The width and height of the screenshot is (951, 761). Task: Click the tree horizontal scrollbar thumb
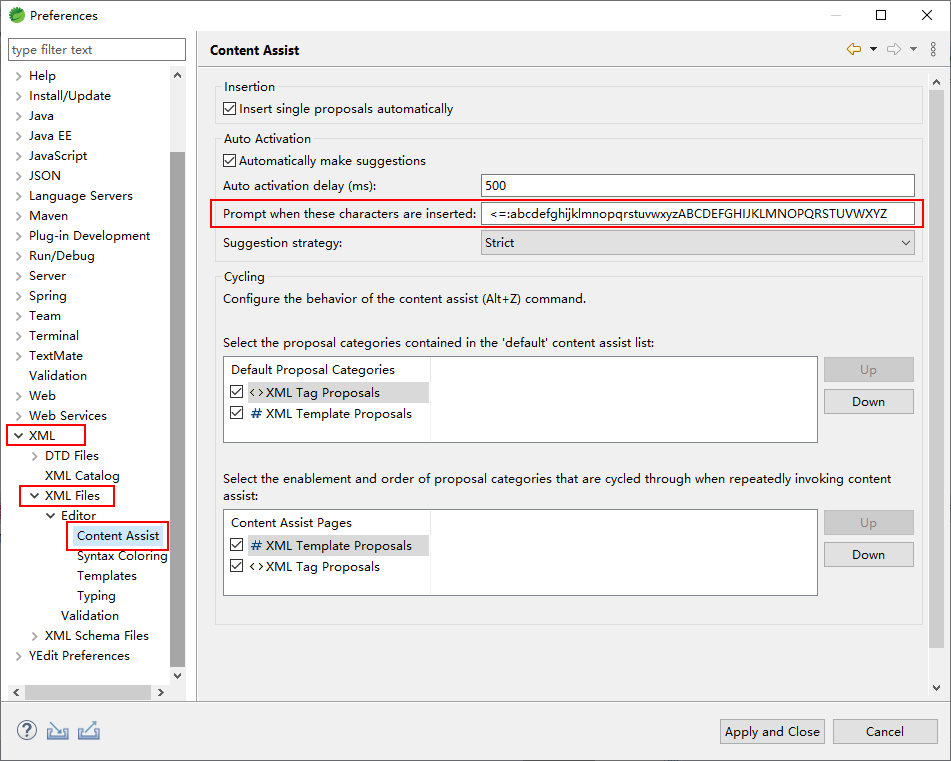[x=88, y=692]
